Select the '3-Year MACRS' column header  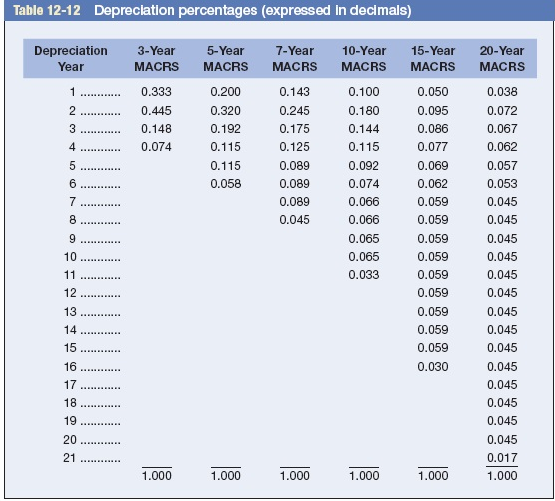pos(156,58)
